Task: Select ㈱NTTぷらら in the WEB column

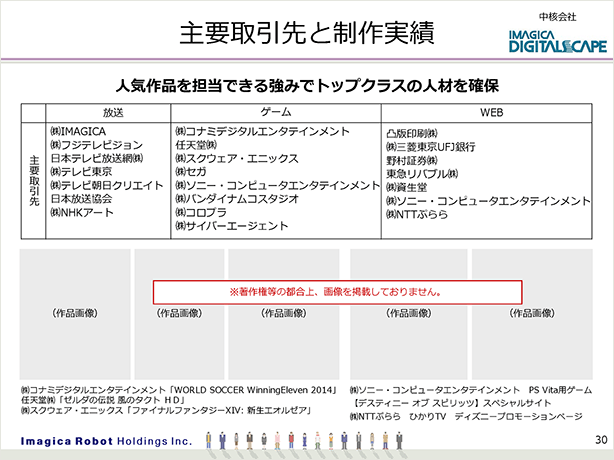Action: [417, 215]
